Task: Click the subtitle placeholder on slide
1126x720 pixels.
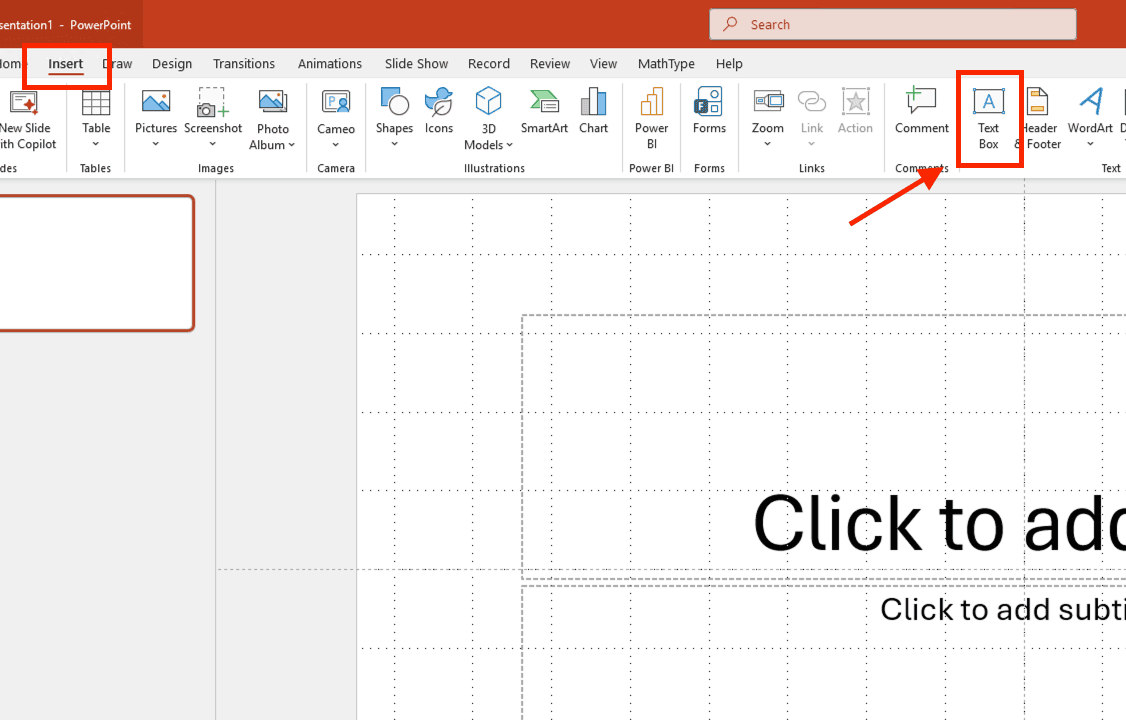Action: [x=824, y=653]
